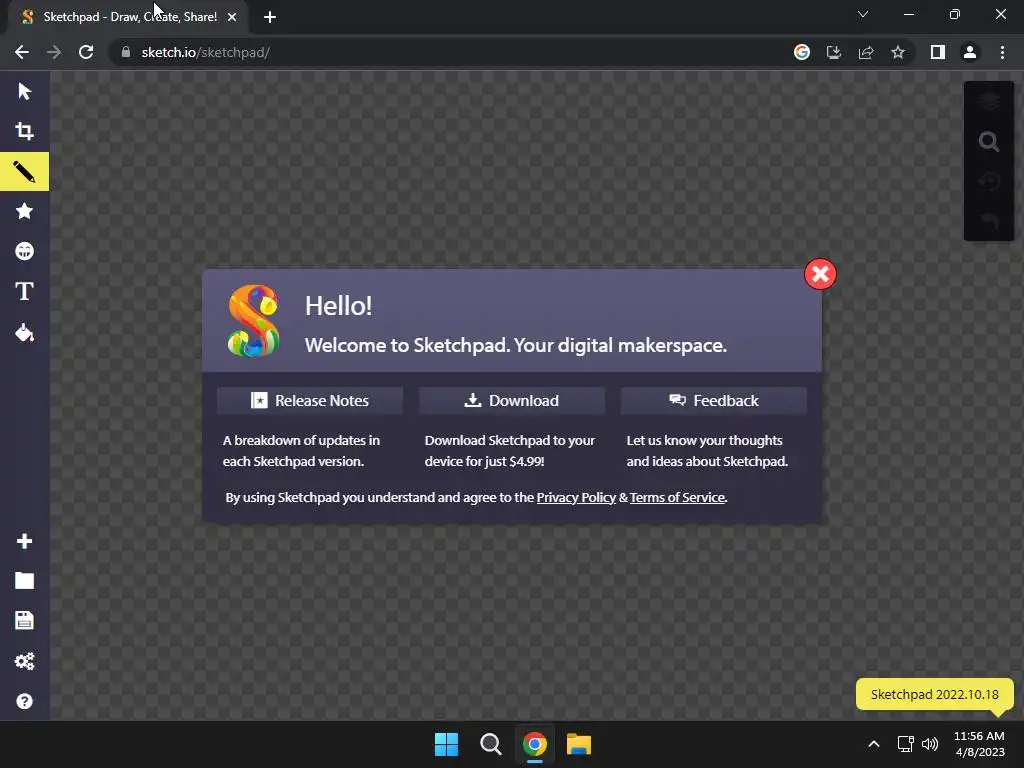1024x768 pixels.
Task: Pick the Paint Bucket fill tool
Action: point(24,332)
